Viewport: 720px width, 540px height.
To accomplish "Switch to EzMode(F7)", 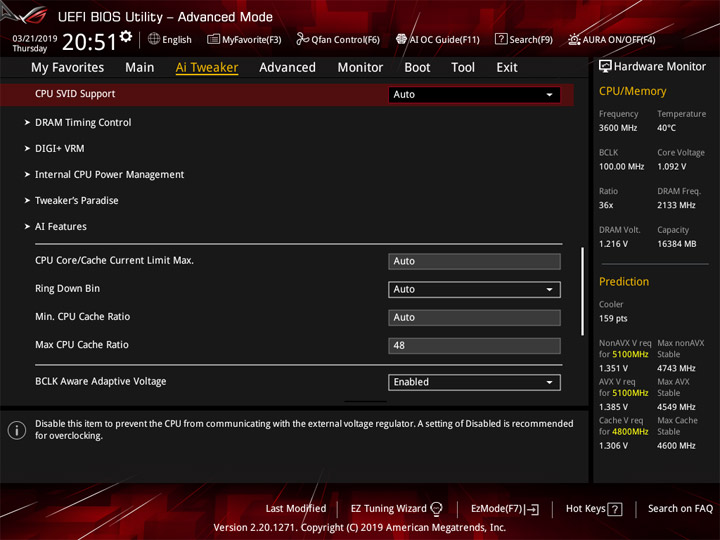I will pos(497,508).
